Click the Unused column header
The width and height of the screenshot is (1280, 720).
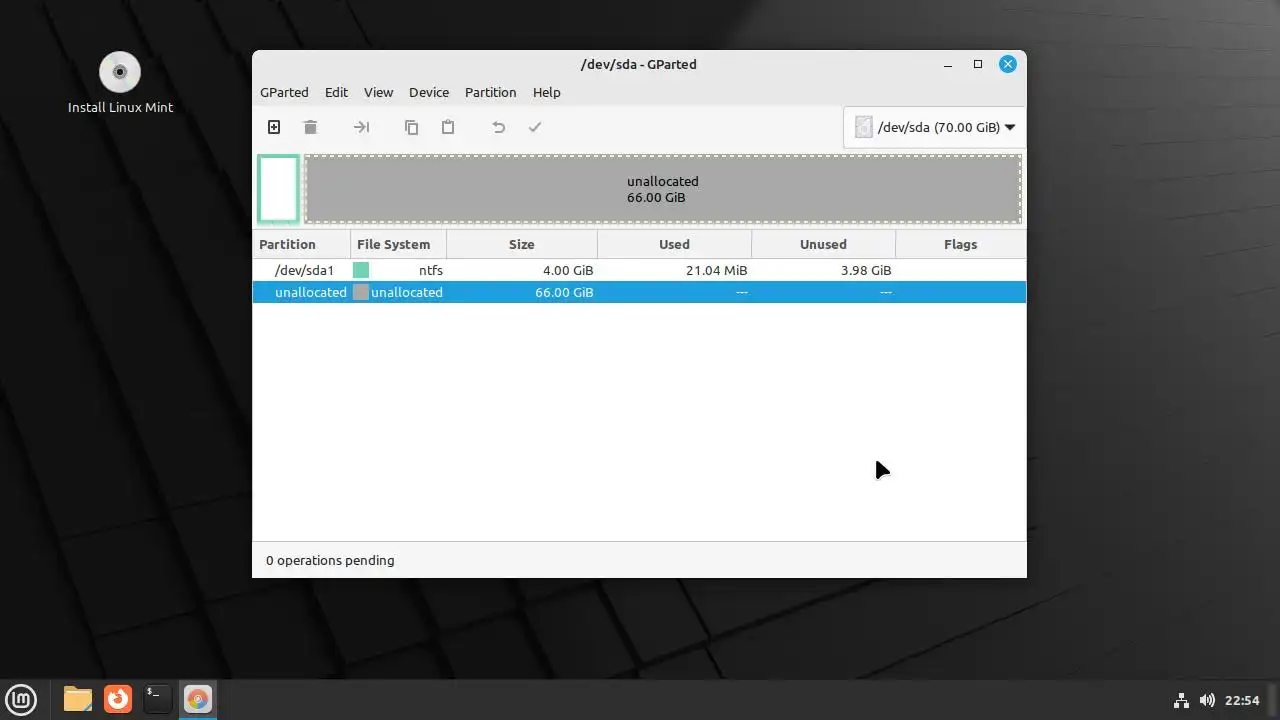823,244
